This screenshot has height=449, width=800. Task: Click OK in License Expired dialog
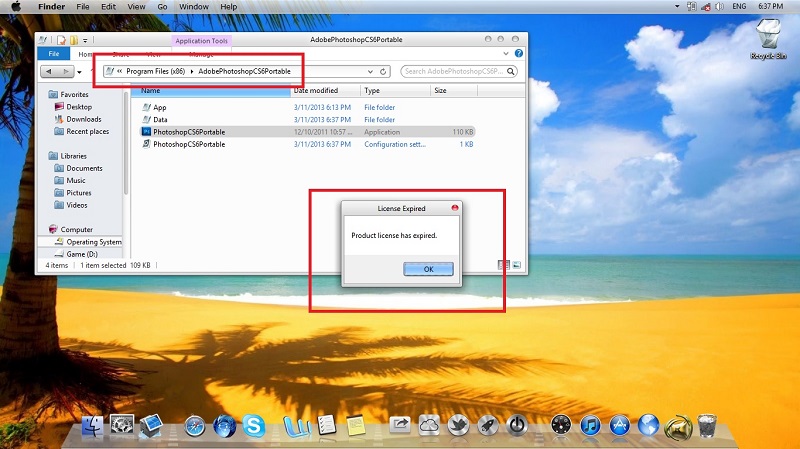click(428, 269)
